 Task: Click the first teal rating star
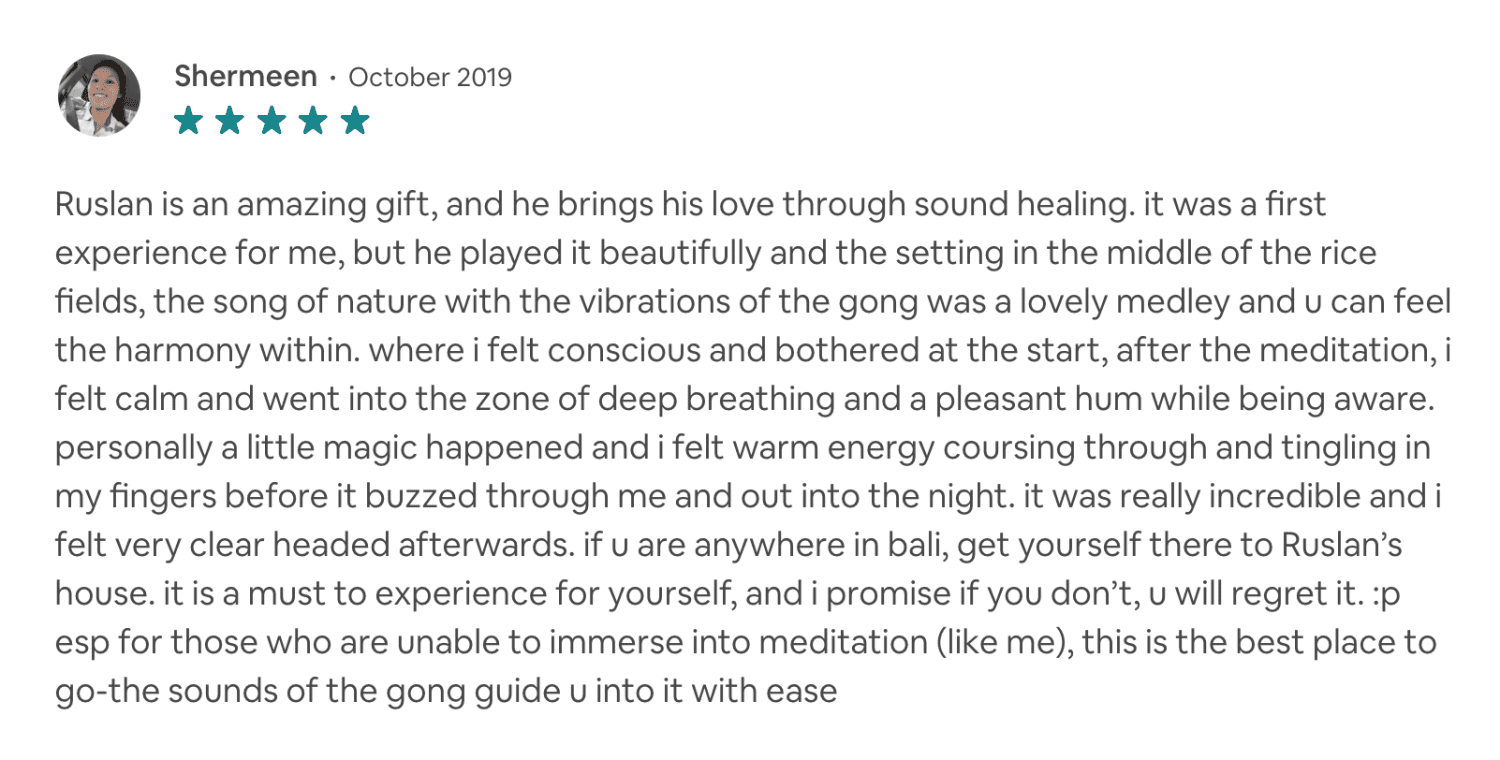(188, 122)
